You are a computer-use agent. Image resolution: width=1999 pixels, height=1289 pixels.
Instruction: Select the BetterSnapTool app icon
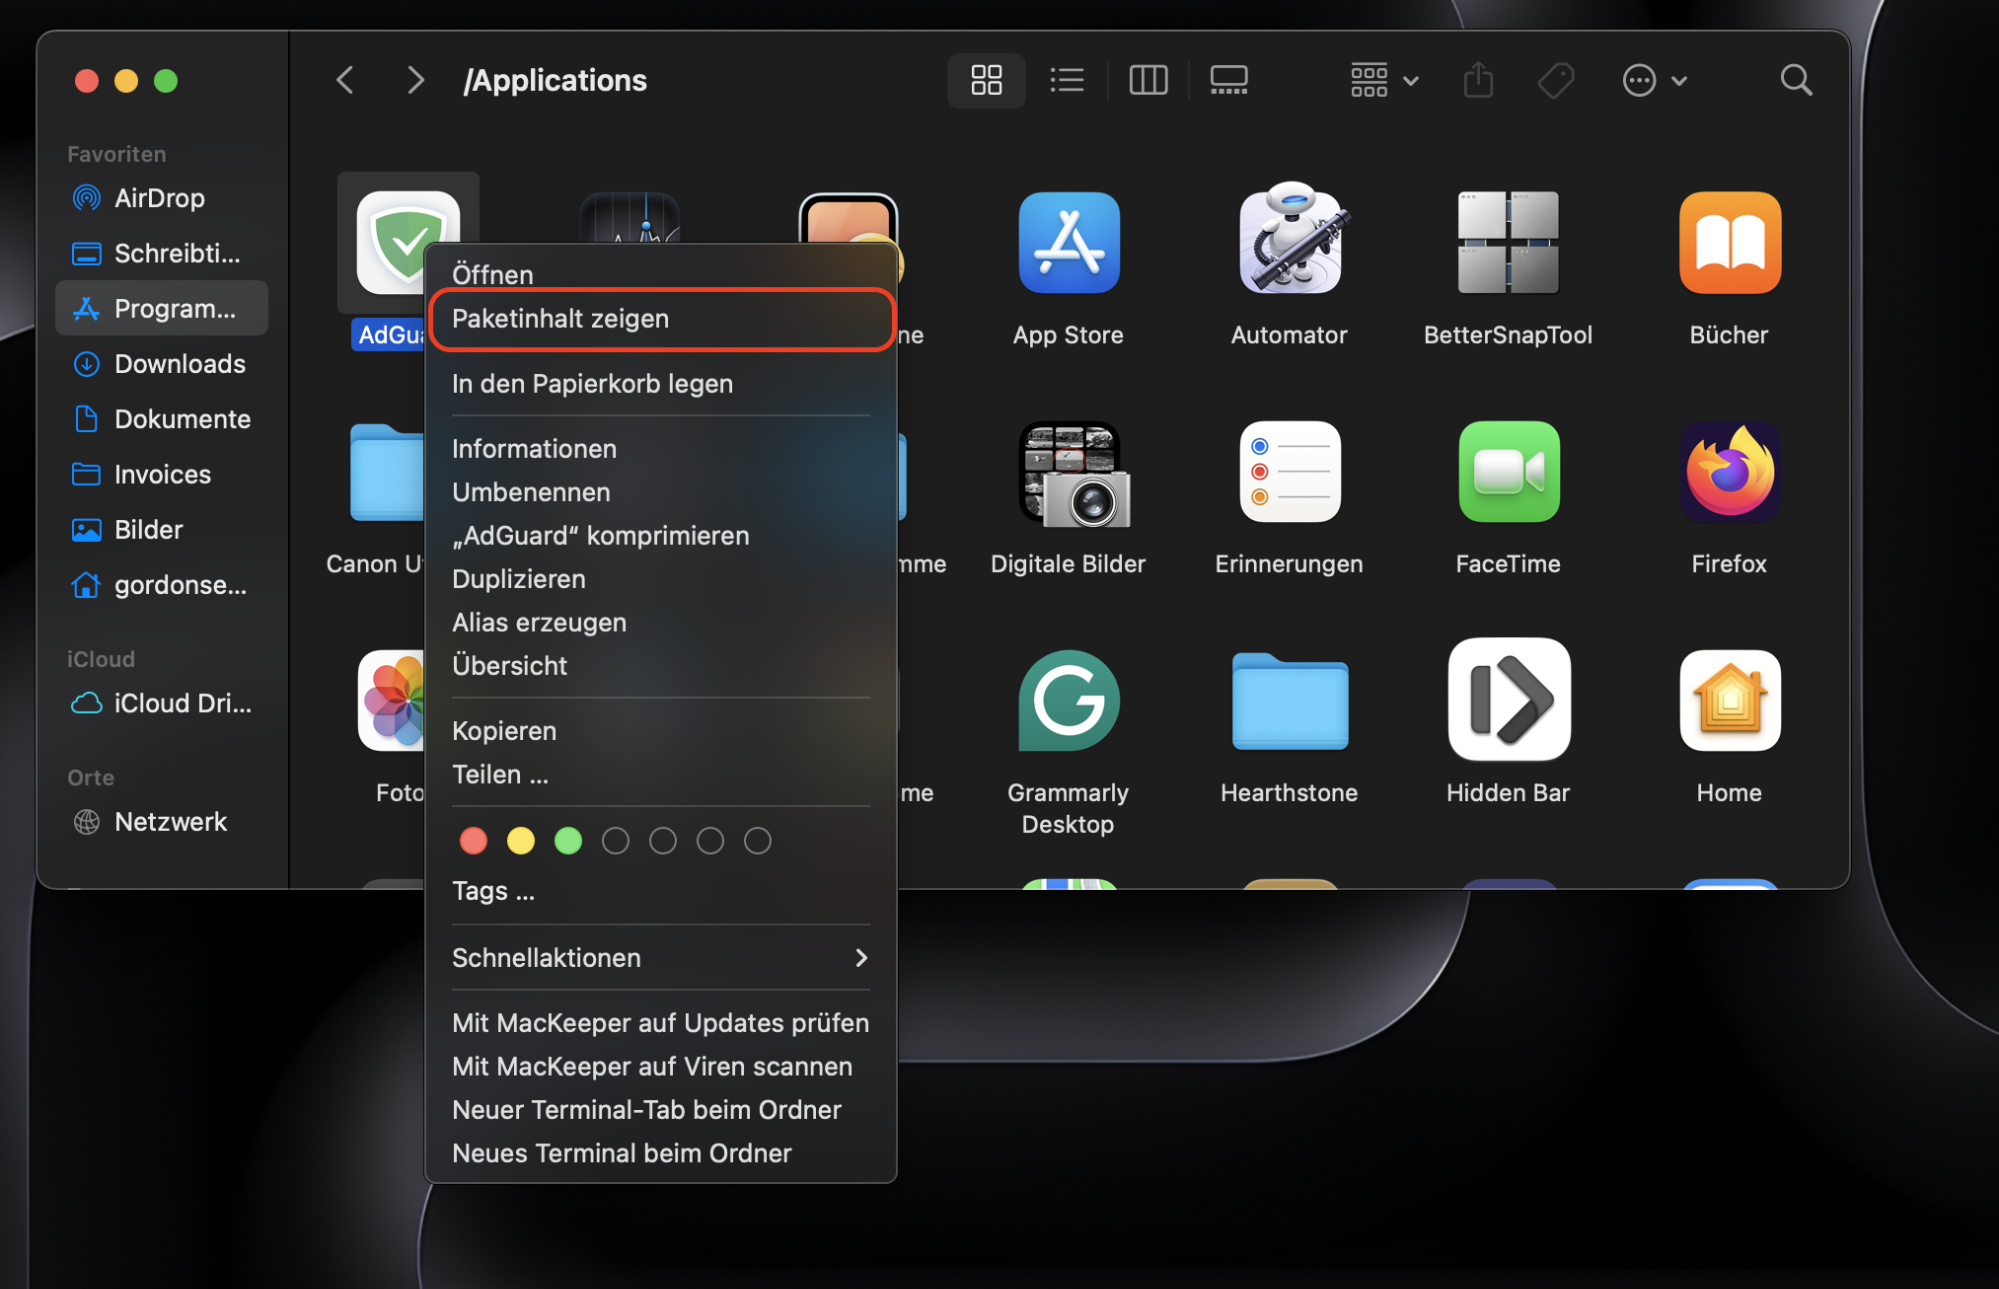click(1508, 242)
